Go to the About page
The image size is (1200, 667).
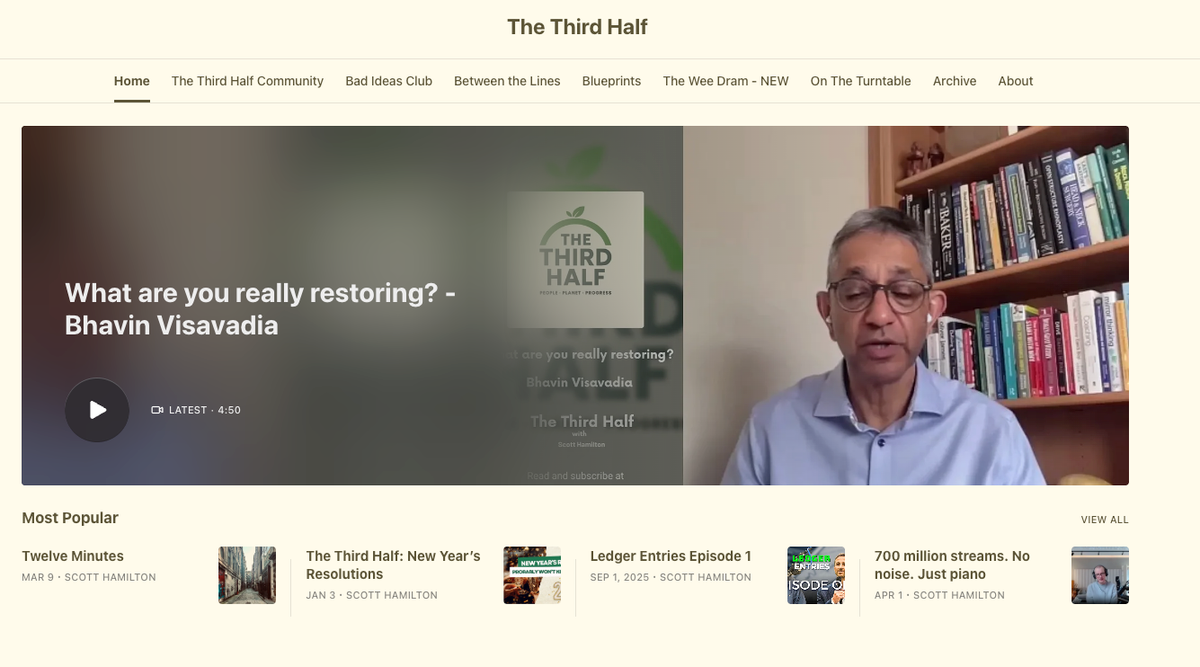pos(1016,81)
